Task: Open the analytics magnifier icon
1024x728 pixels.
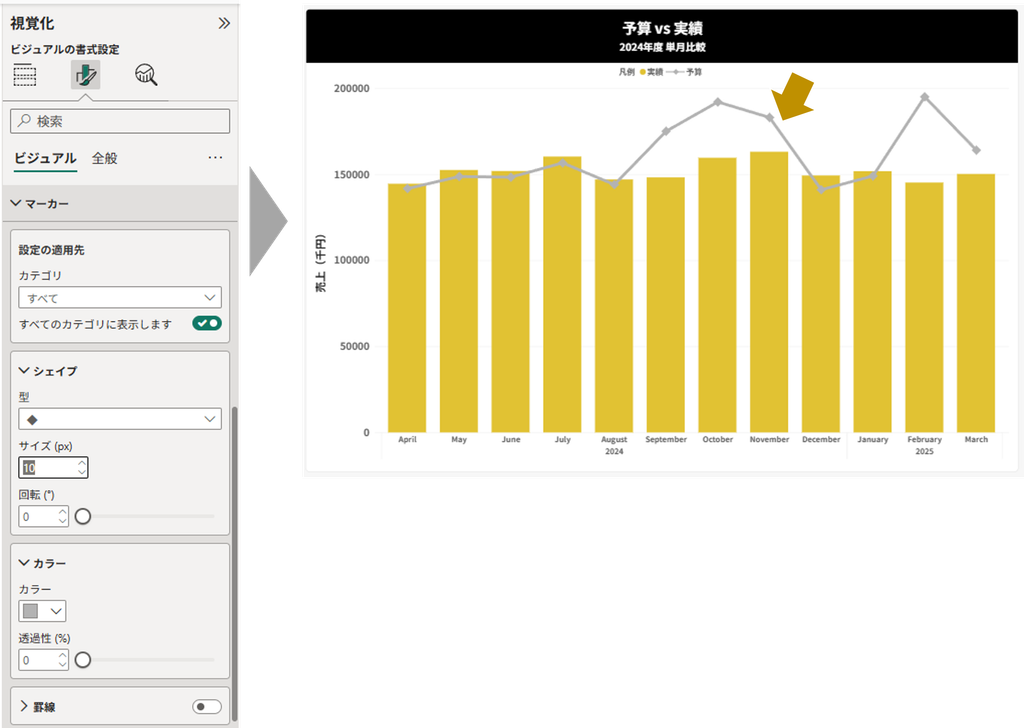Action: point(146,75)
